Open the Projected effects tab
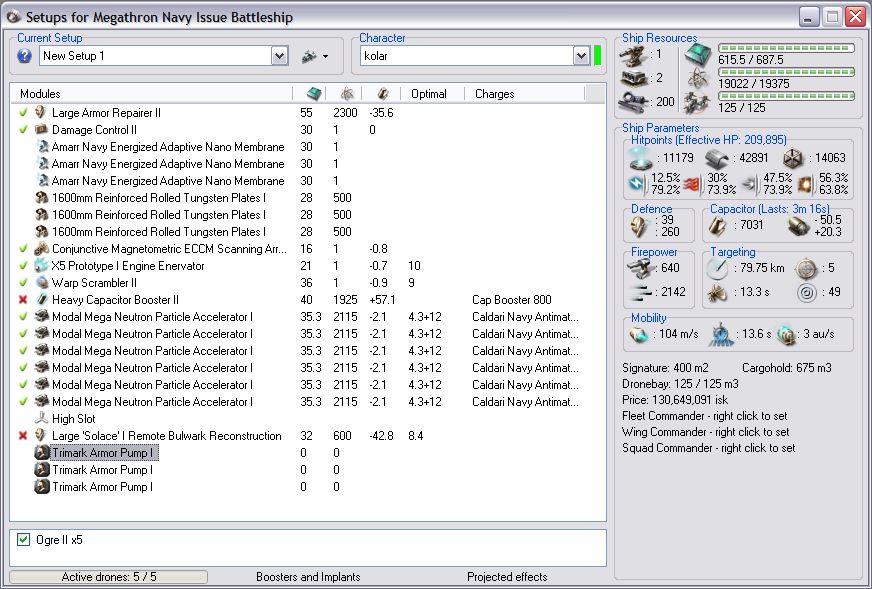This screenshot has height=589, width=872. pyautogui.click(x=507, y=577)
